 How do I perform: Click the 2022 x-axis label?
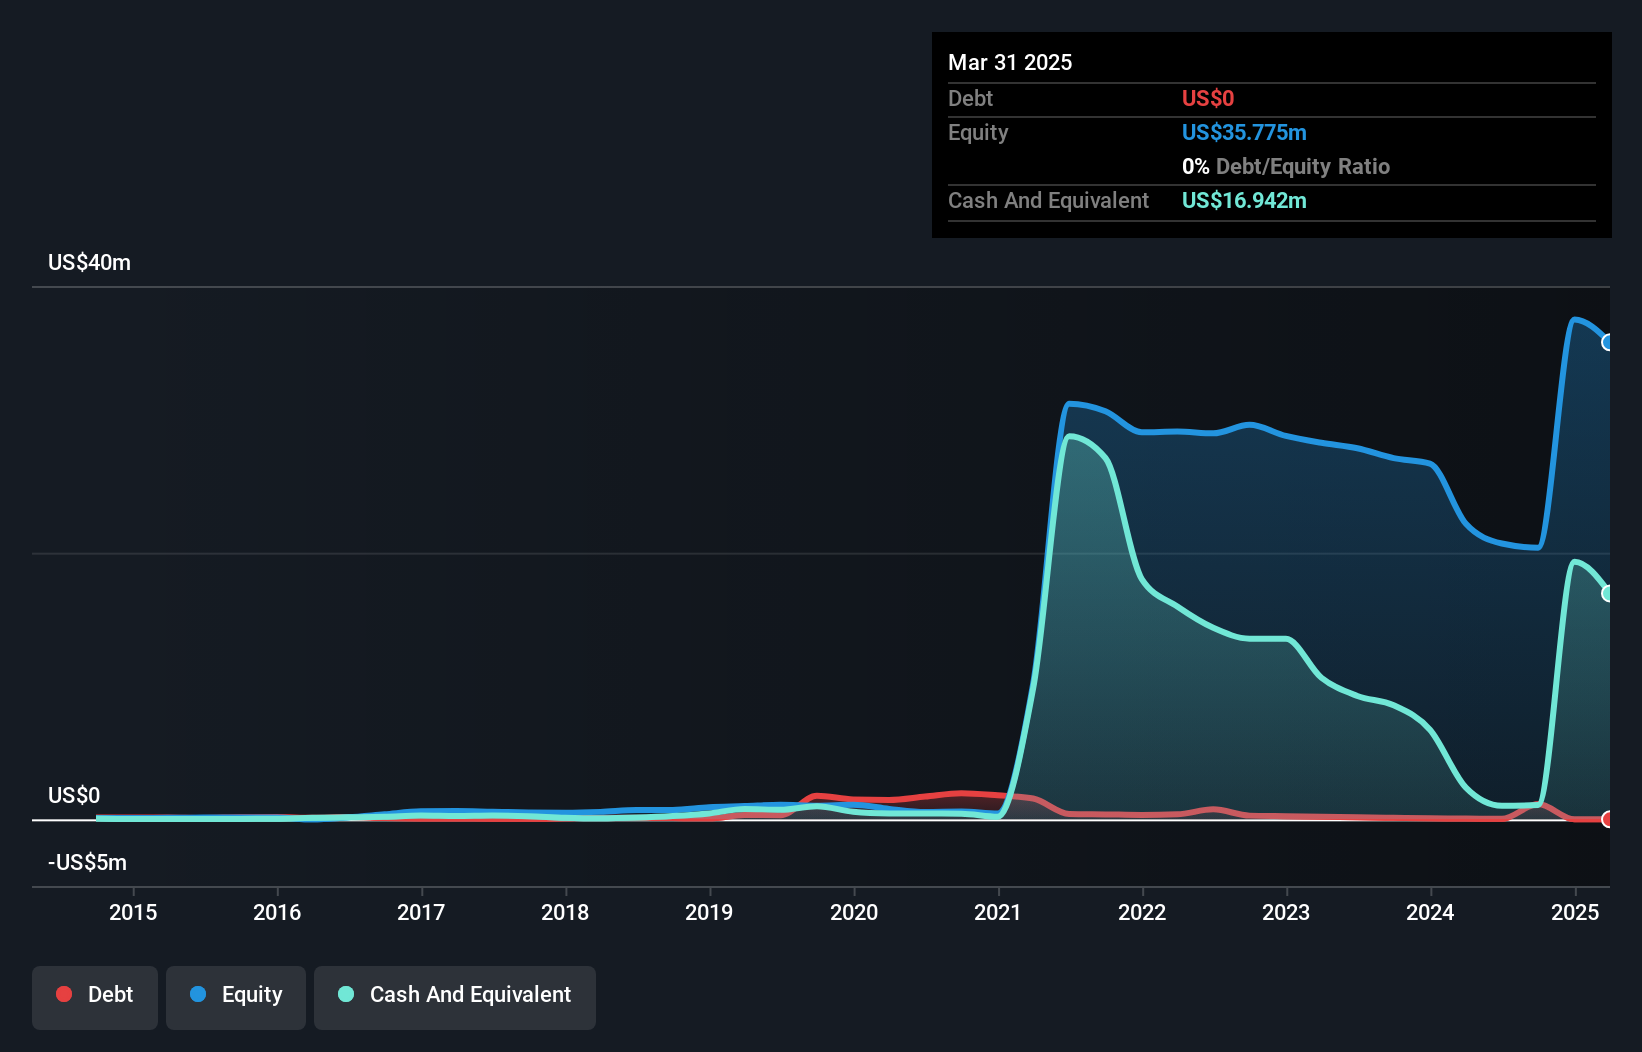click(1142, 912)
